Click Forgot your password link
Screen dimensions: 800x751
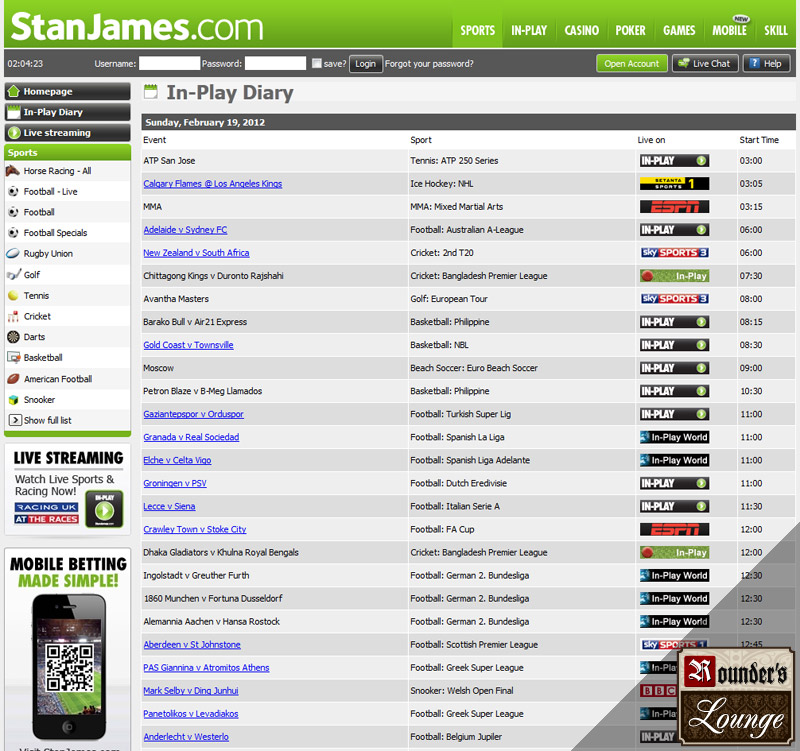pyautogui.click(x=429, y=64)
